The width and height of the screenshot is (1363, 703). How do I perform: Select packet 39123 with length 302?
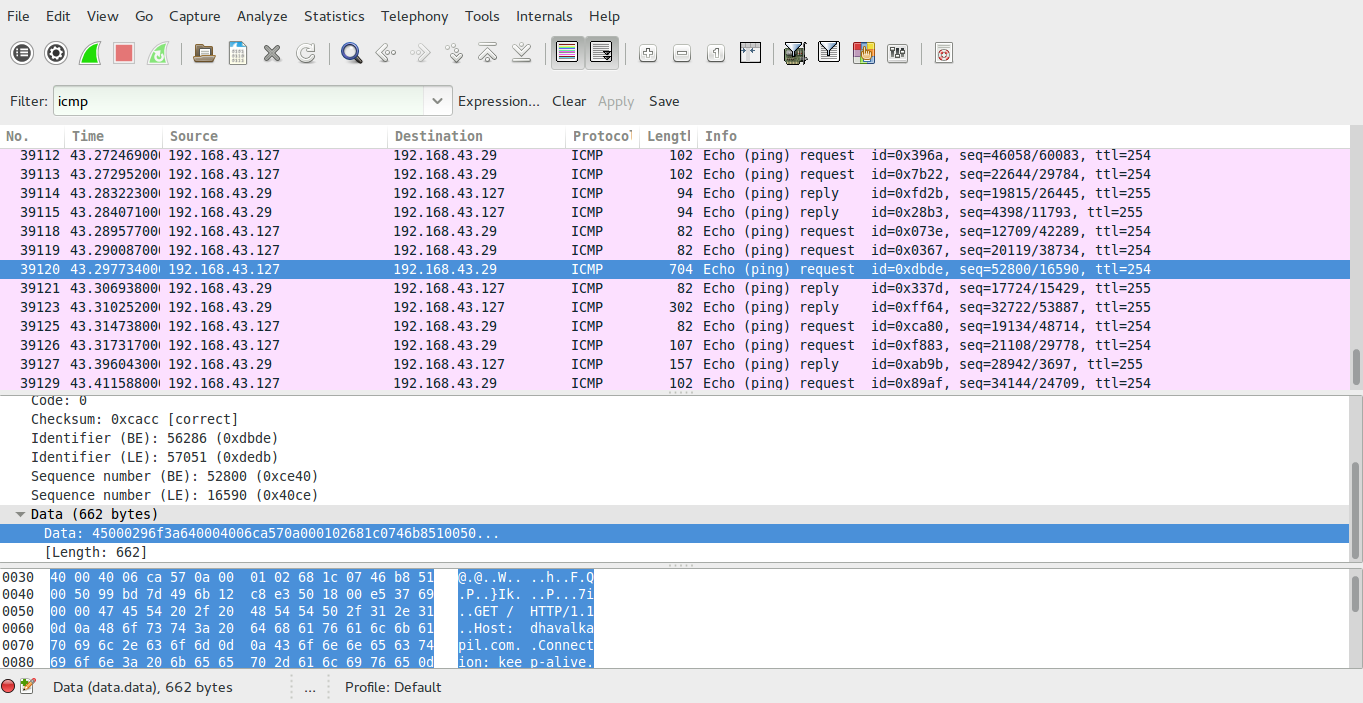(674, 307)
